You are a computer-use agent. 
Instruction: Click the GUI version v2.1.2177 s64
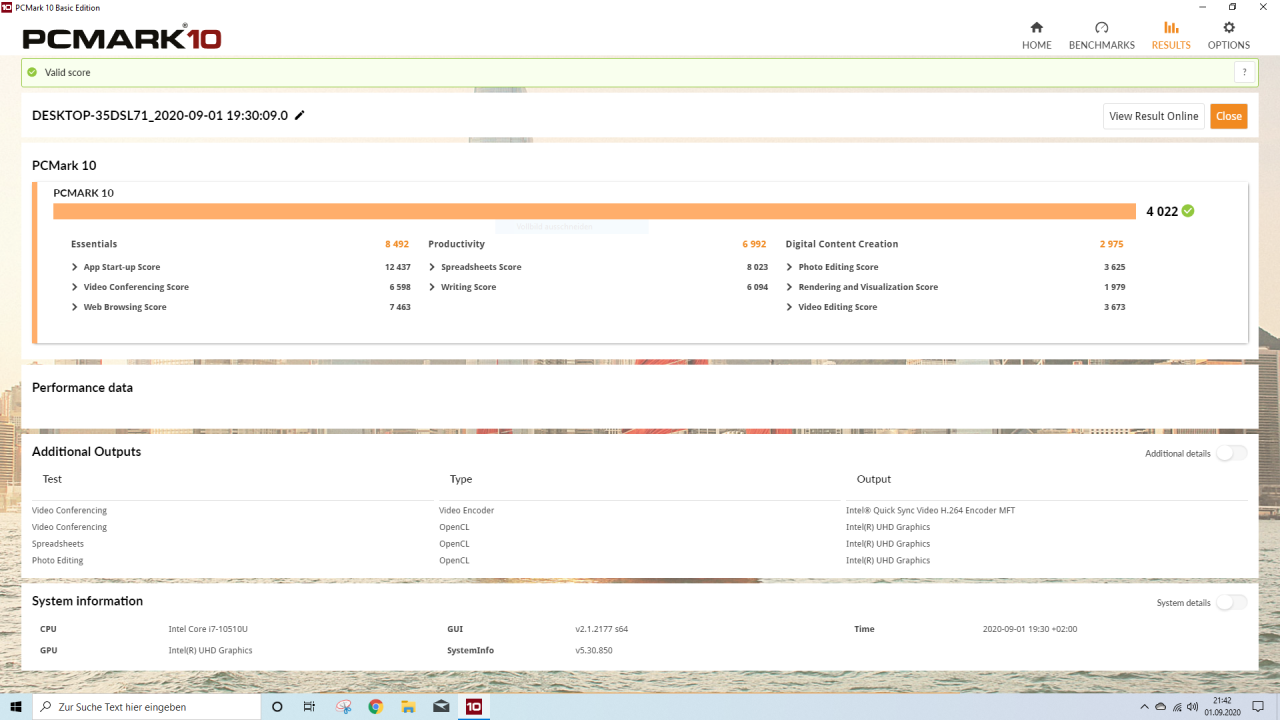coord(601,629)
